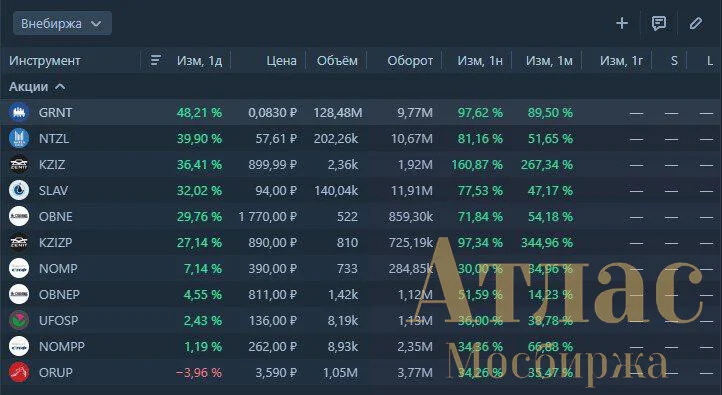Select the NOMPP ticker name
The height and width of the screenshot is (395, 722).
click(62, 347)
